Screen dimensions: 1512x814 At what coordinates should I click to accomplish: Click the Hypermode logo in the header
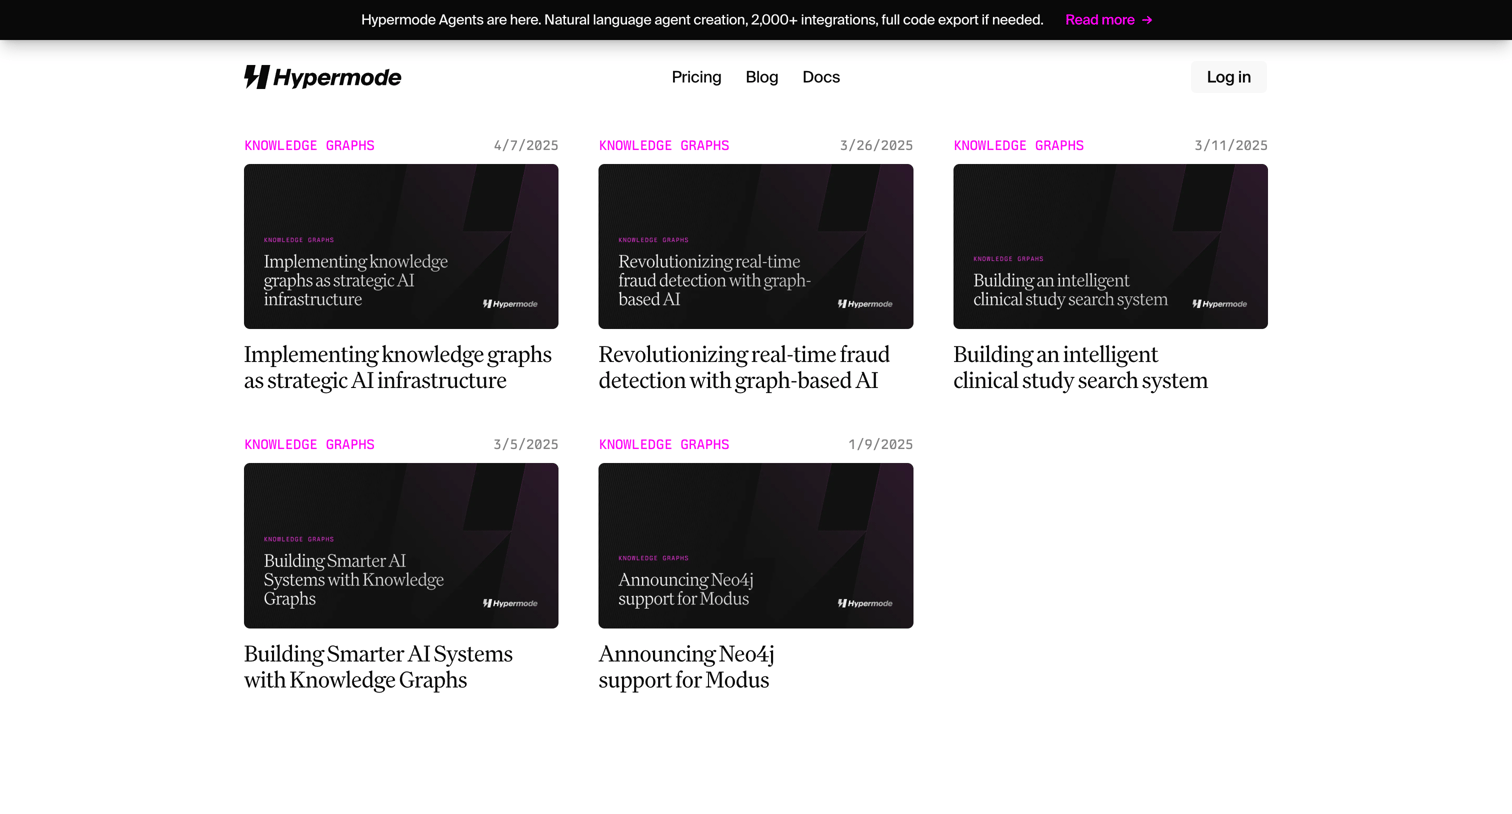pos(322,77)
